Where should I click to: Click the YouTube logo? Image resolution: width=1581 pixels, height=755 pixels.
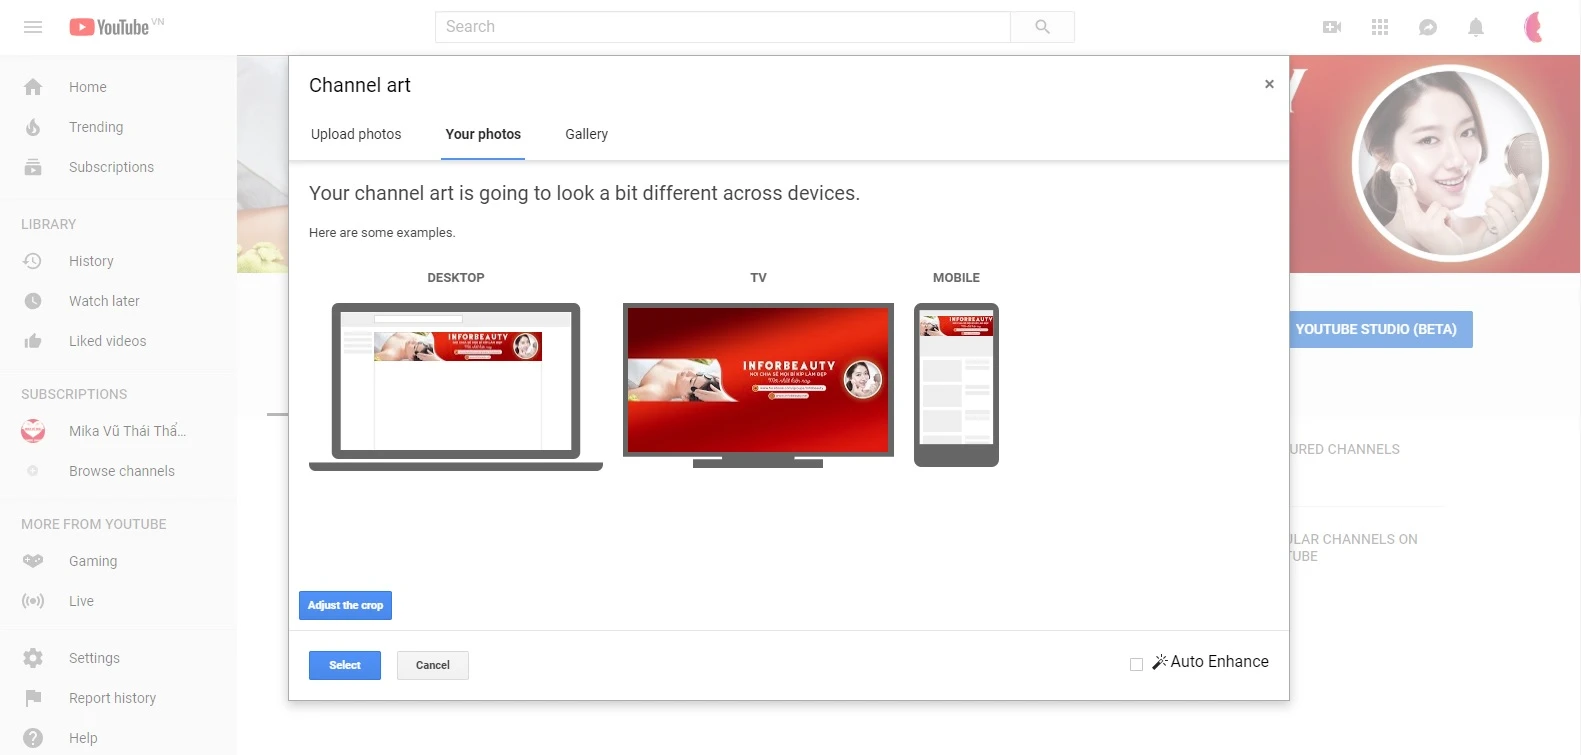click(x=115, y=27)
